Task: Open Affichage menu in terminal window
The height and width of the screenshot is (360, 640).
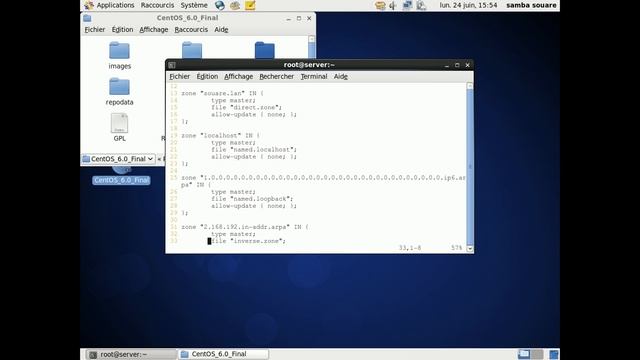Action: tap(238, 76)
